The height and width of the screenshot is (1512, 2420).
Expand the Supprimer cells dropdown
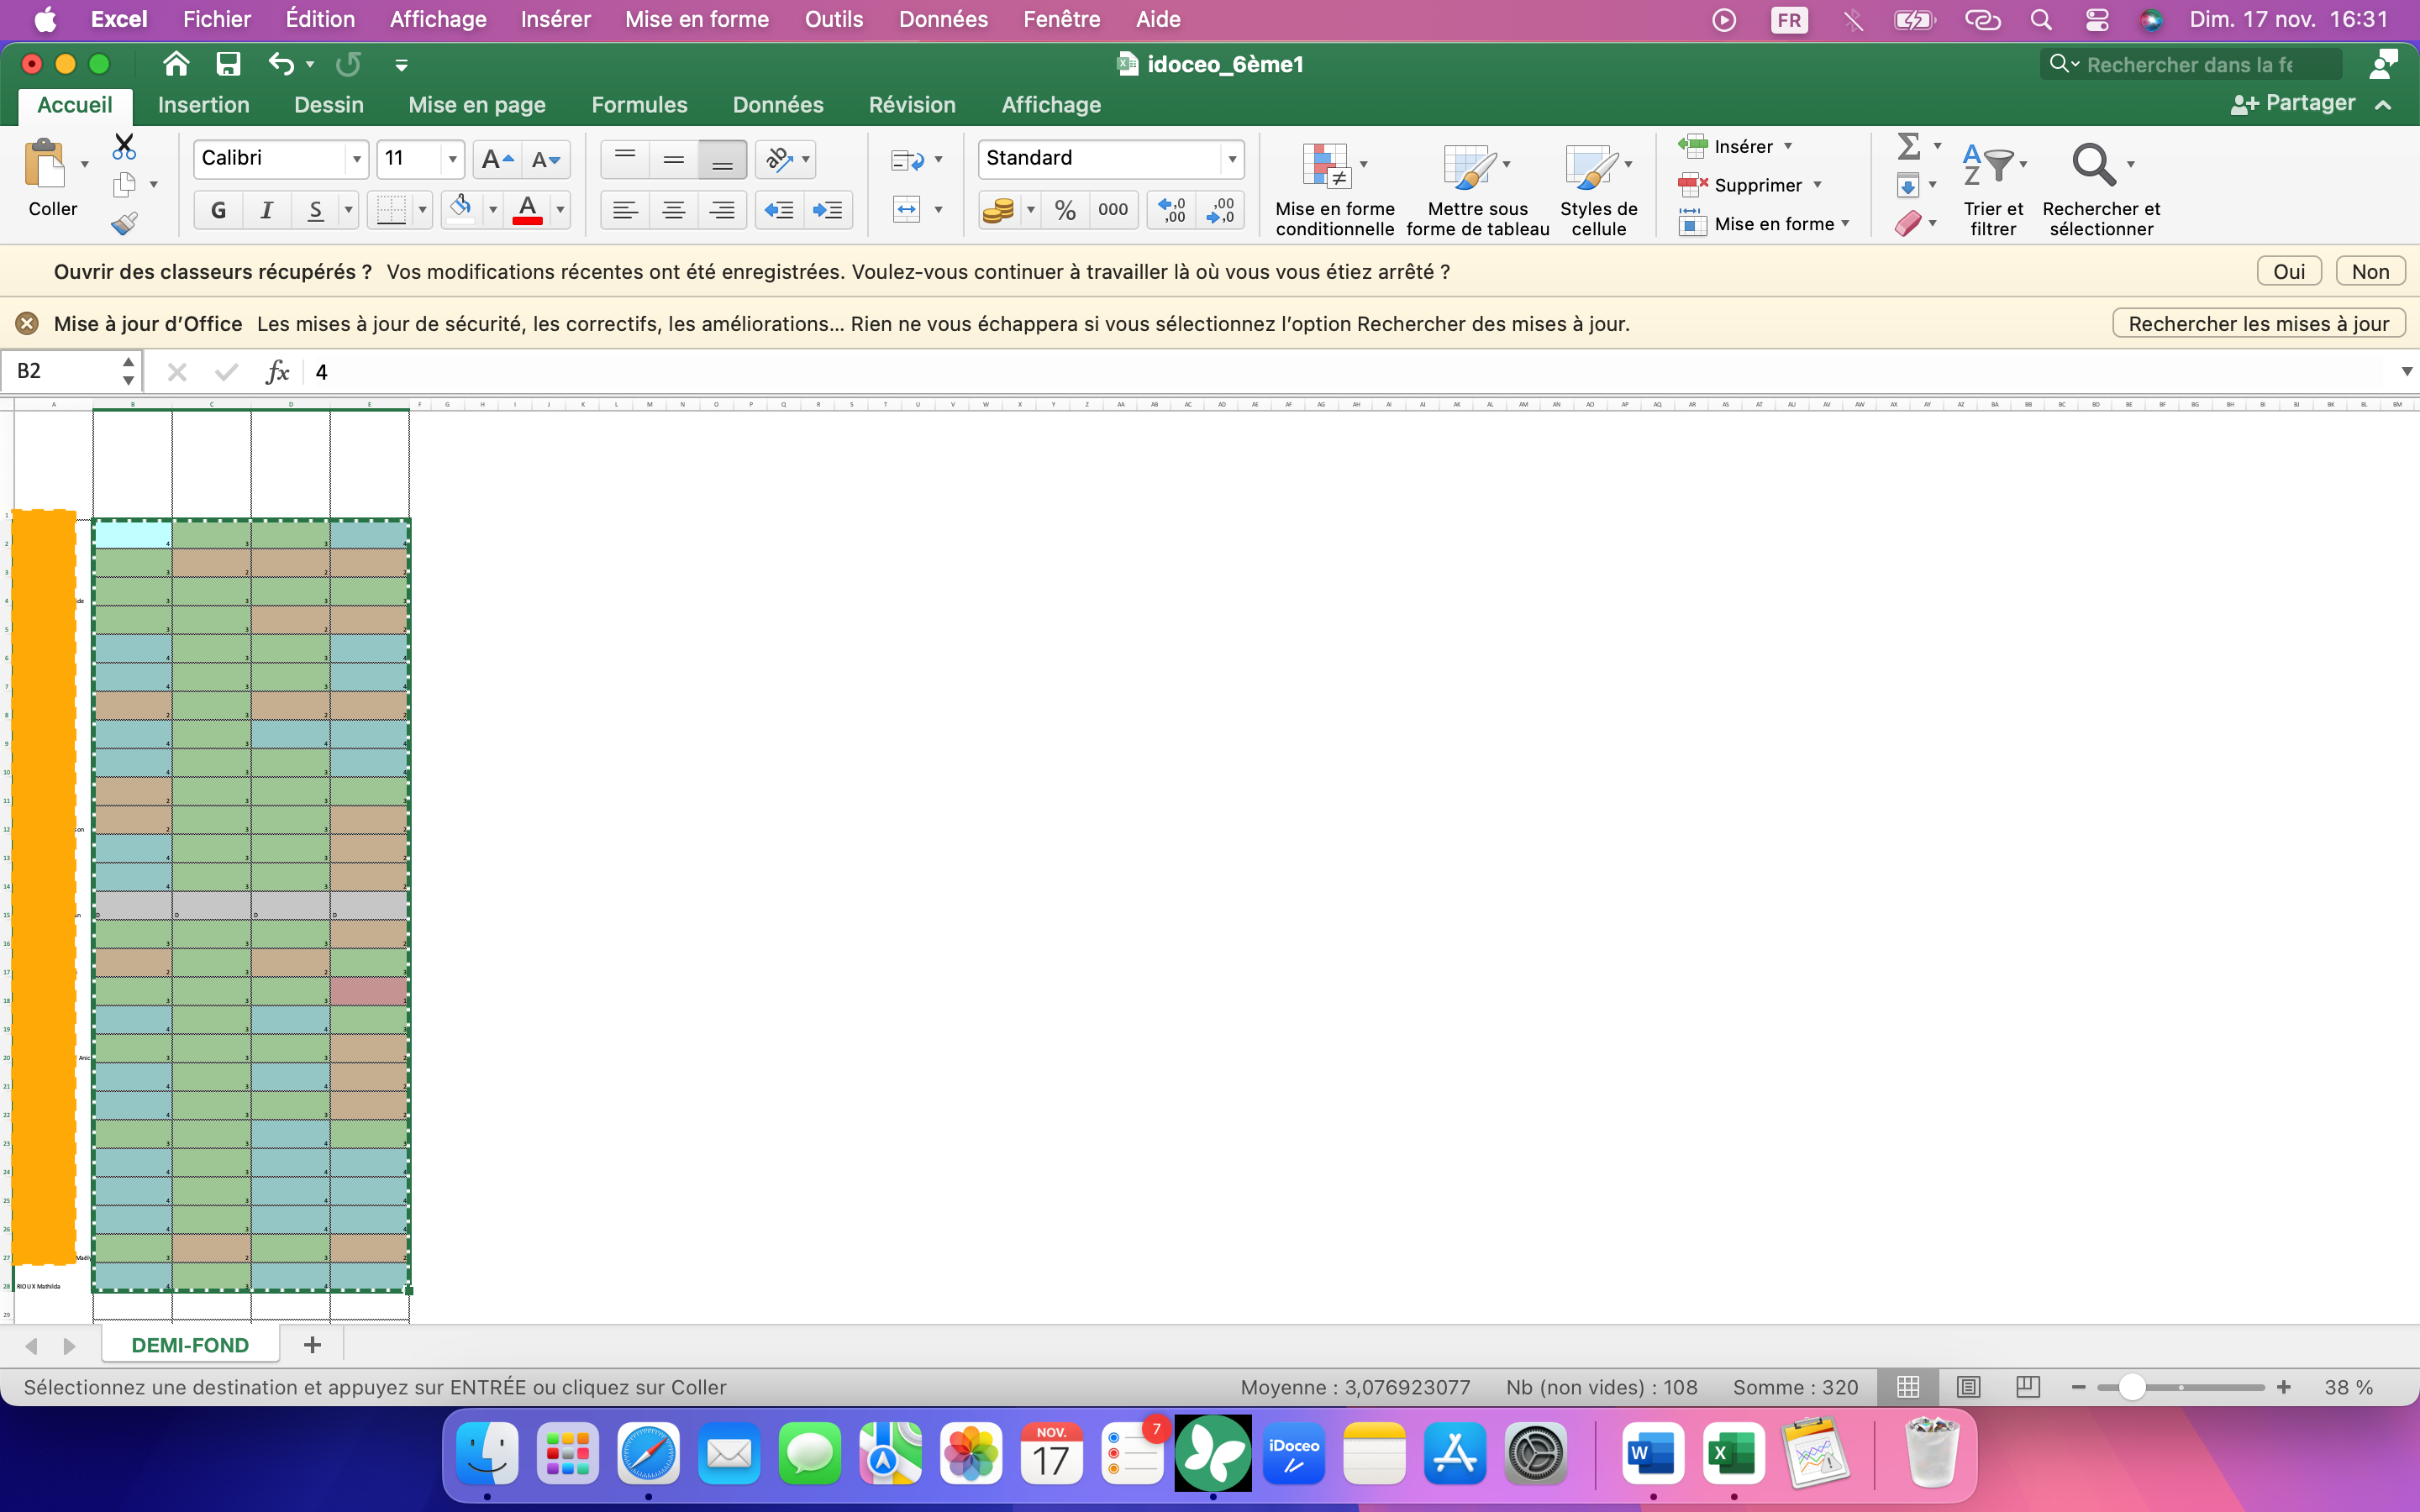tap(1817, 185)
